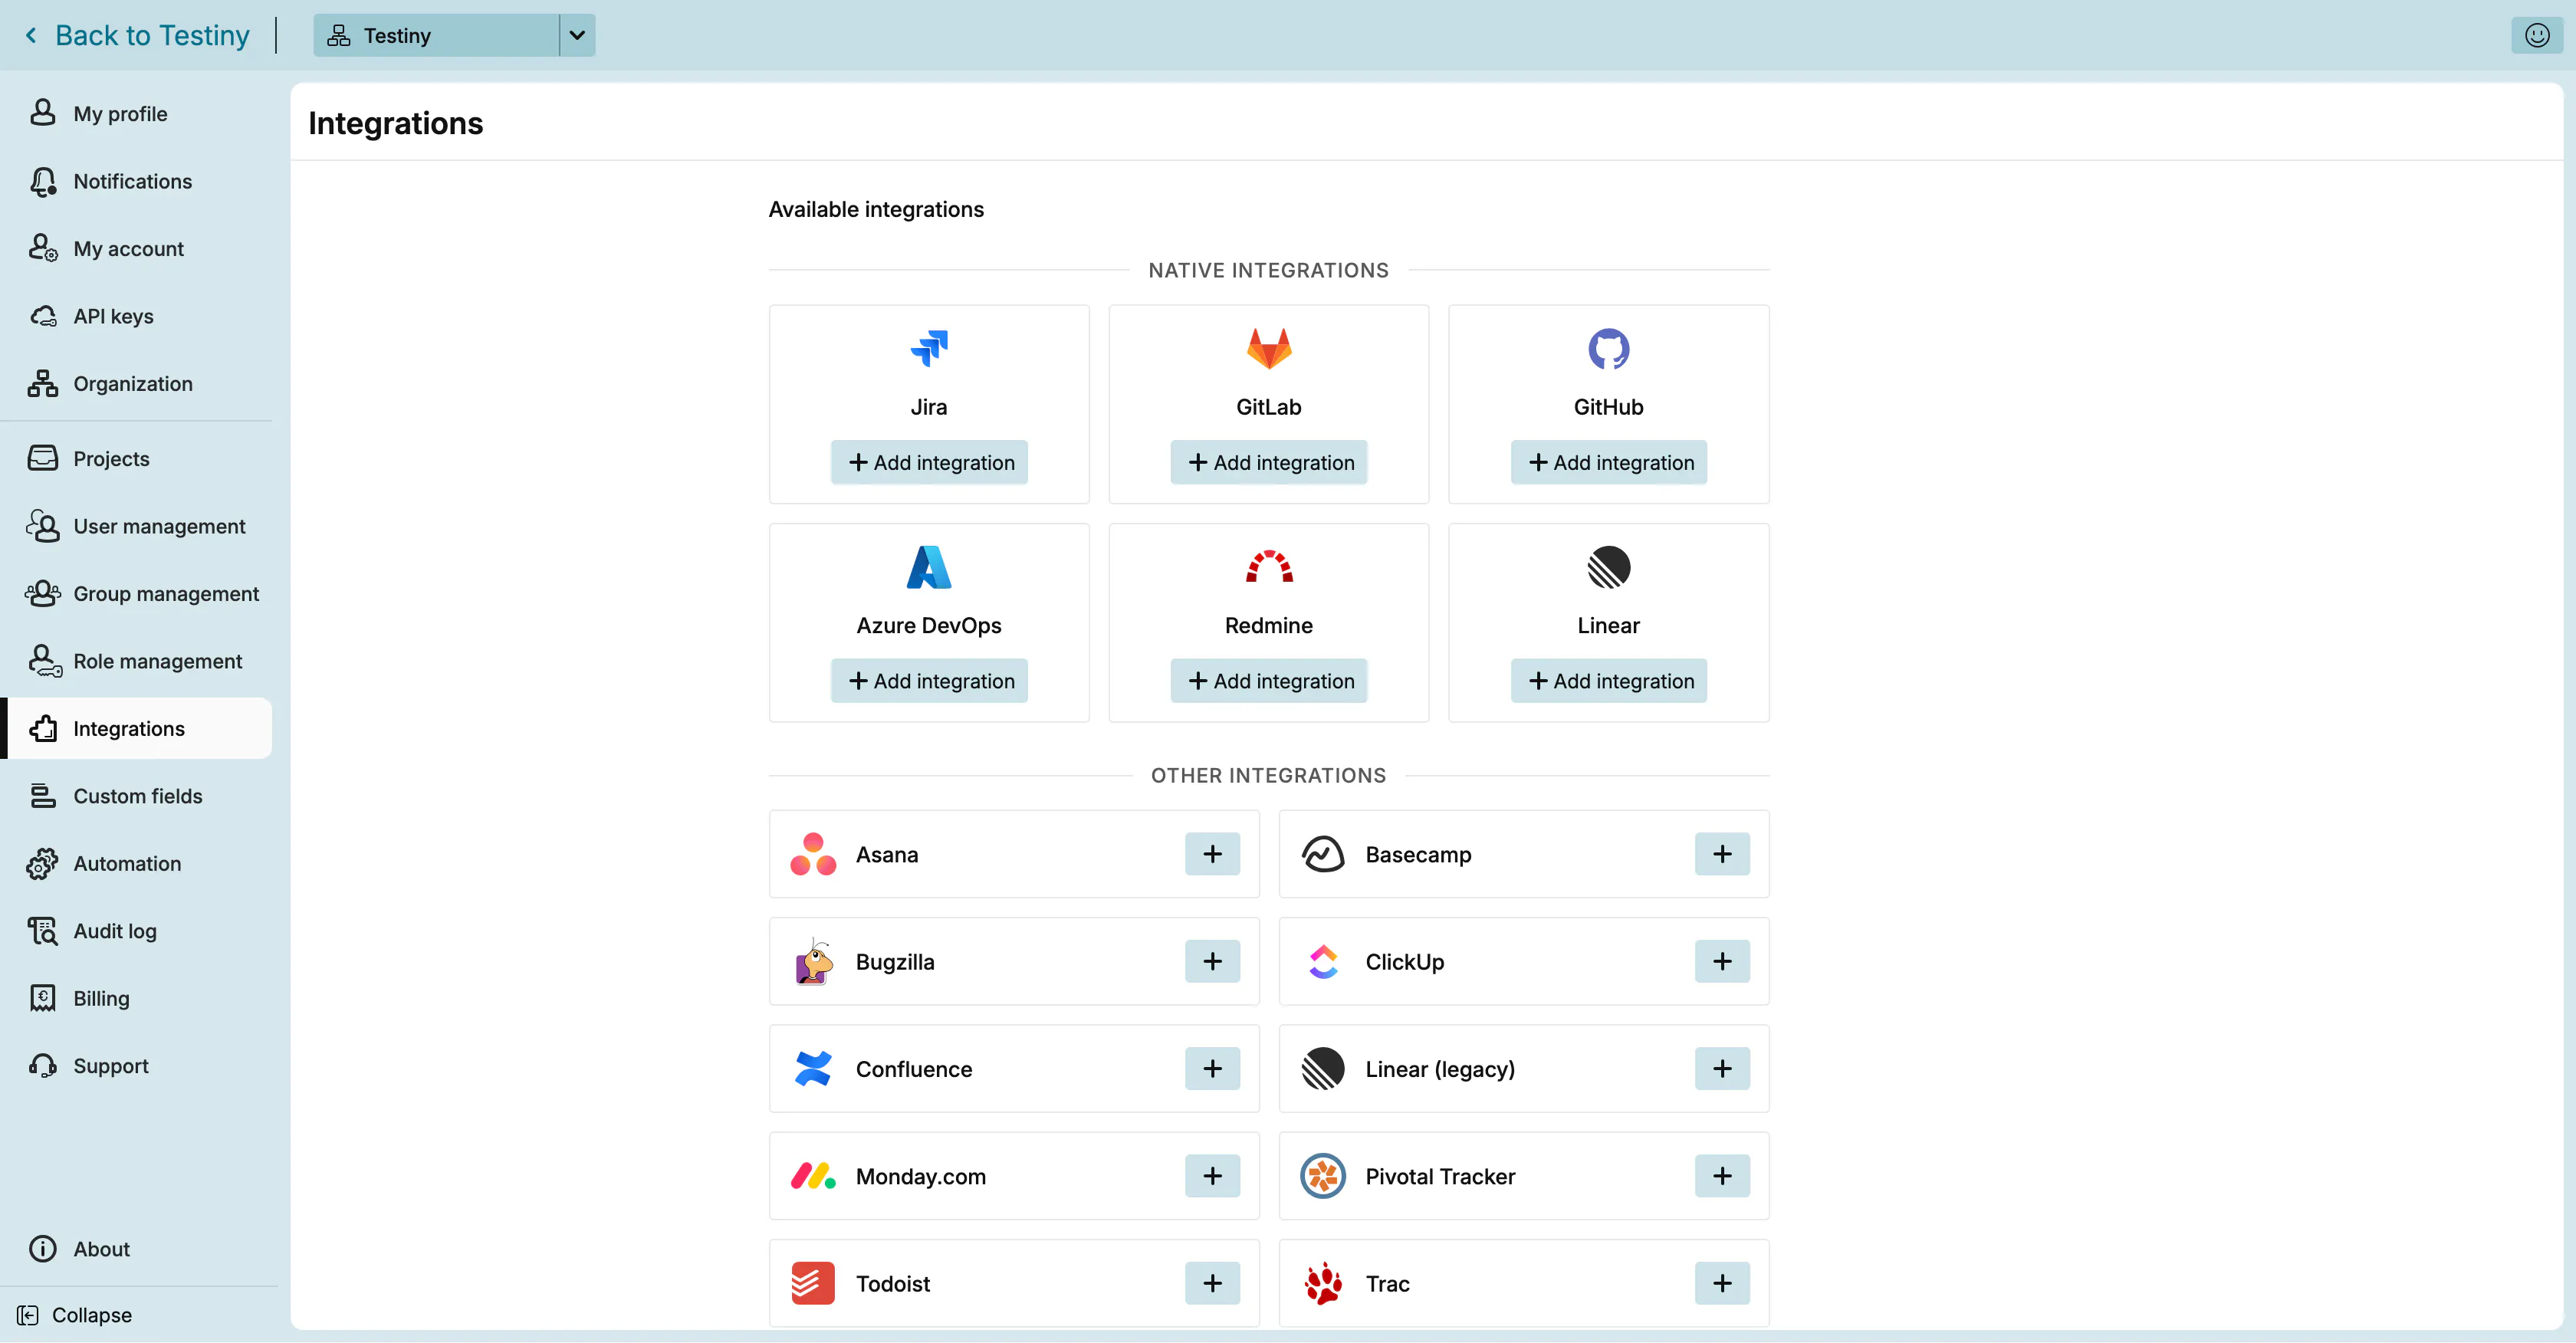Click the Azure DevOps logo
The height and width of the screenshot is (1343, 2576).
click(x=929, y=567)
